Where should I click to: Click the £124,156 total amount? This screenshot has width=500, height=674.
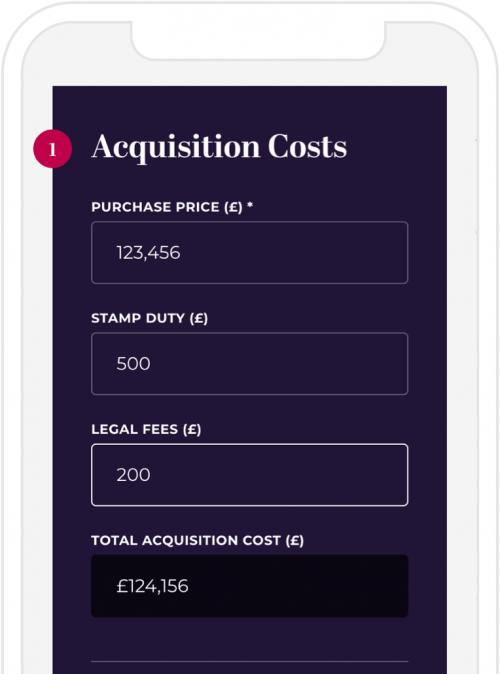pyautogui.click(x=152, y=586)
